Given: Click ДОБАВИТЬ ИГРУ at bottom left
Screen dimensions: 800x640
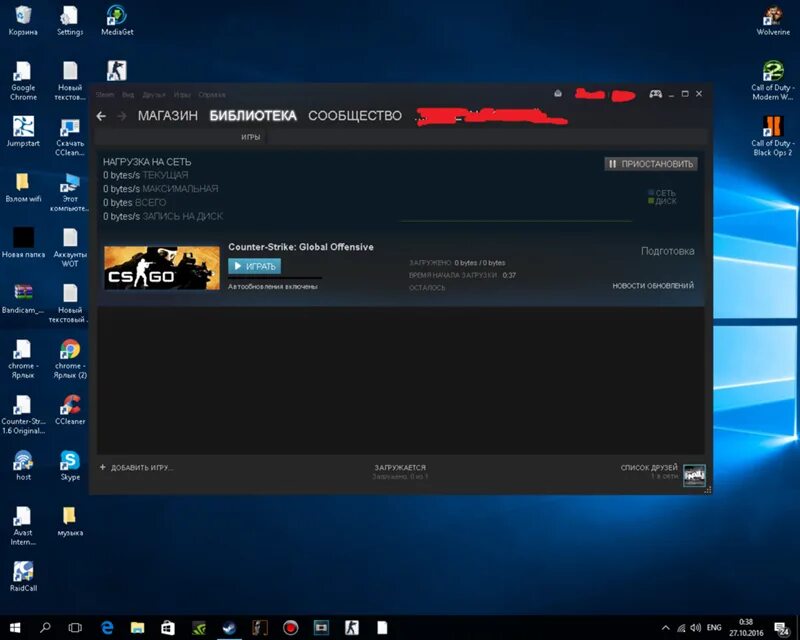Looking at the screenshot, I should (136, 467).
